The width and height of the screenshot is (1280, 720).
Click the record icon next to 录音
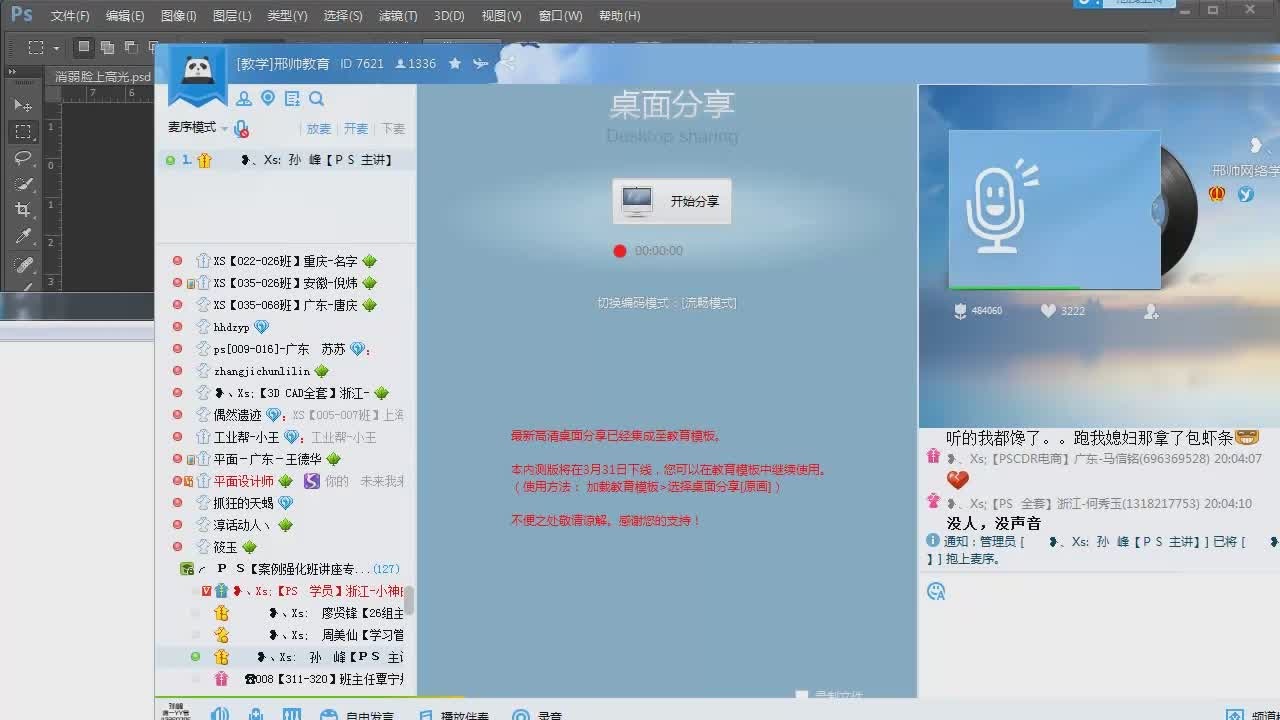(x=520, y=715)
